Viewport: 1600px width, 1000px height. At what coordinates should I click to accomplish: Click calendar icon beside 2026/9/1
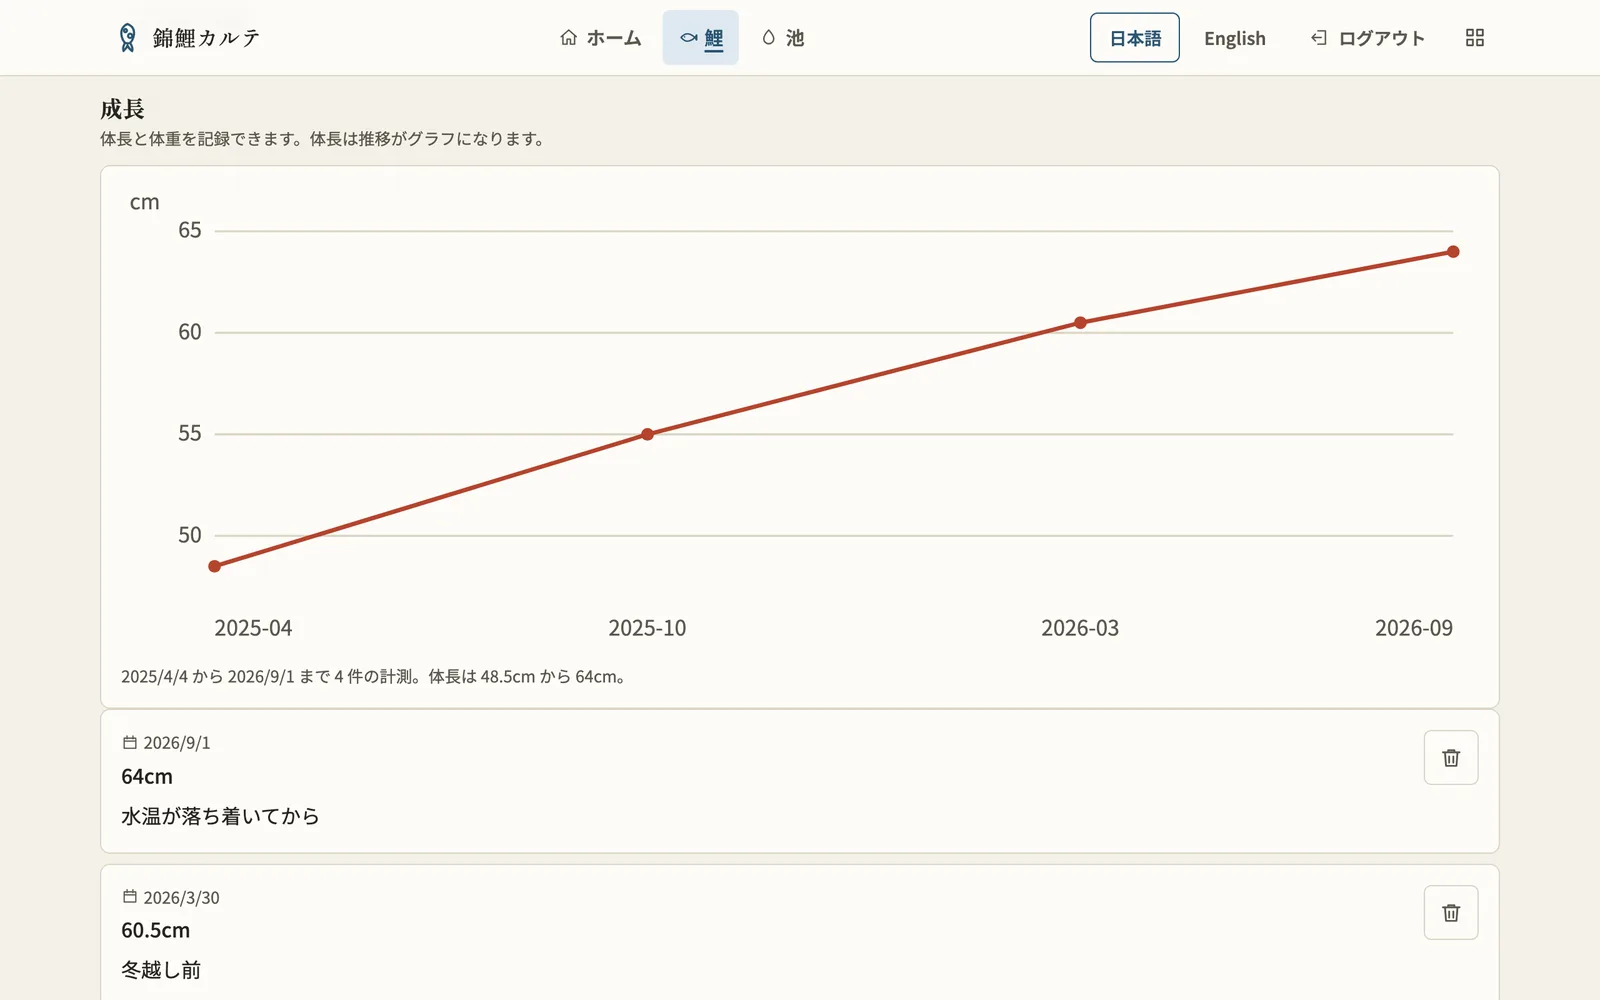[x=129, y=743]
